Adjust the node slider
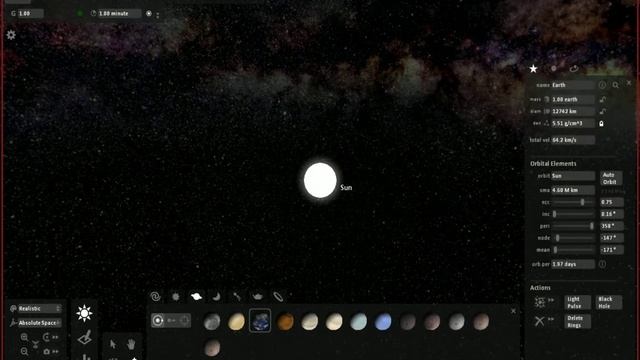 (x=573, y=238)
